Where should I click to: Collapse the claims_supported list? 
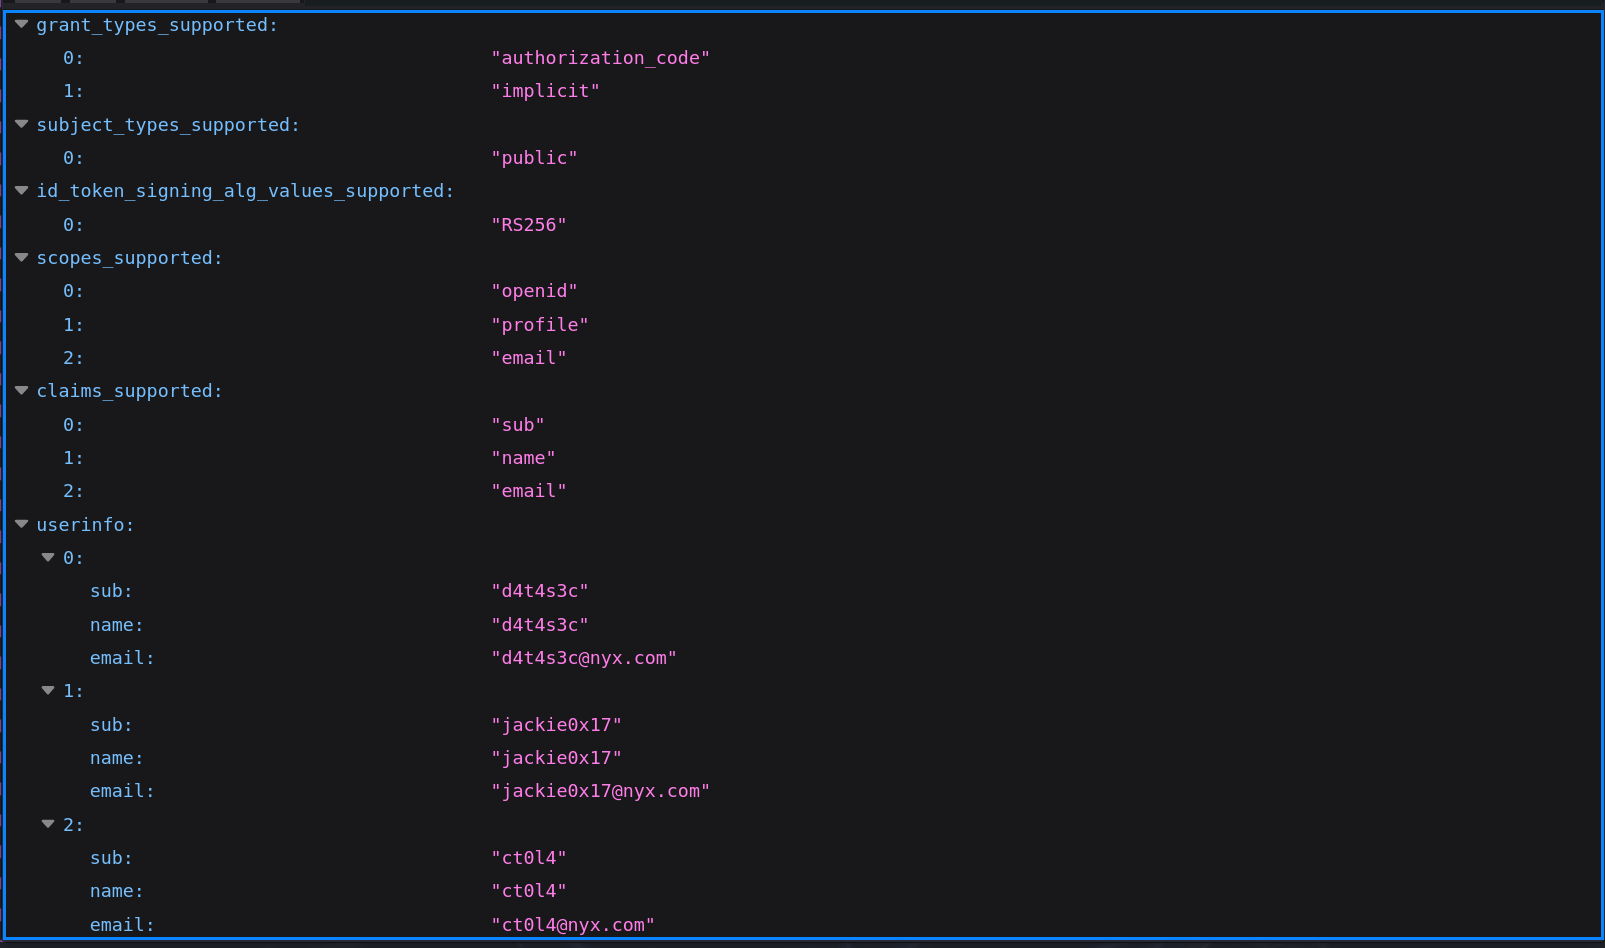coord(21,391)
